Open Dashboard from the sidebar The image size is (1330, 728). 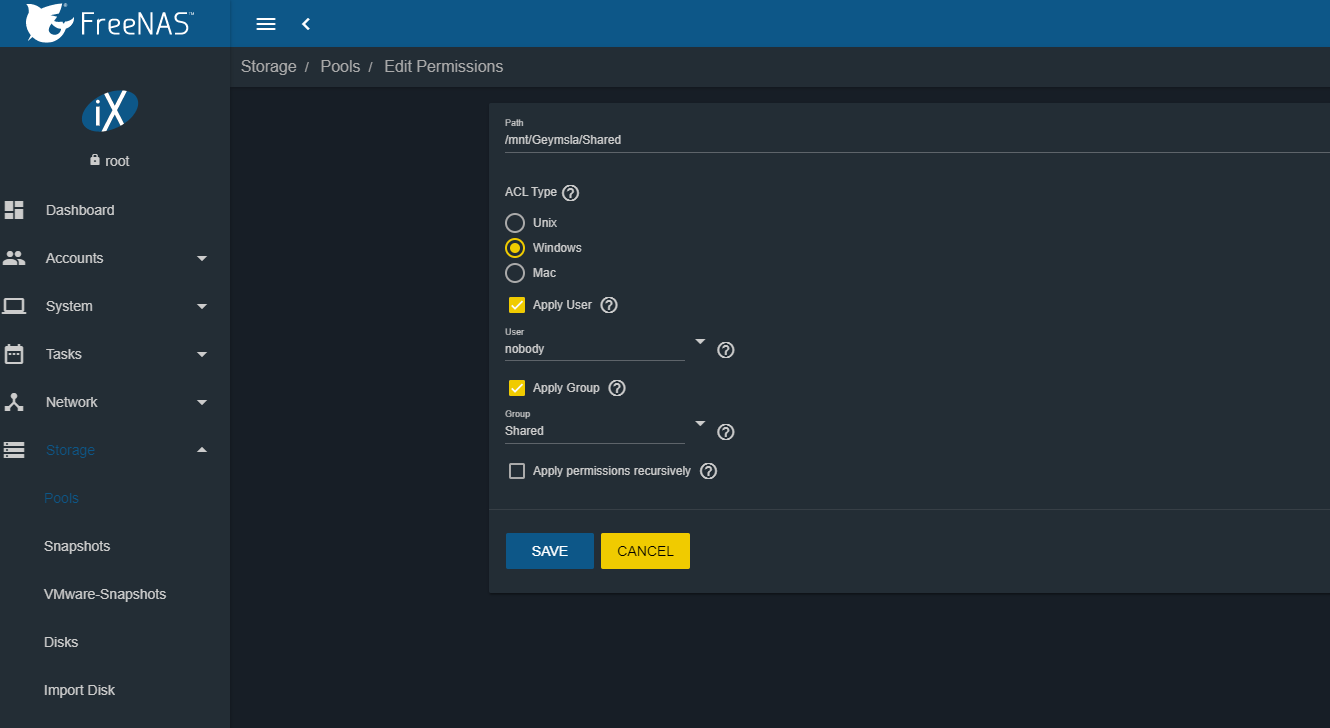pyautogui.click(x=80, y=210)
